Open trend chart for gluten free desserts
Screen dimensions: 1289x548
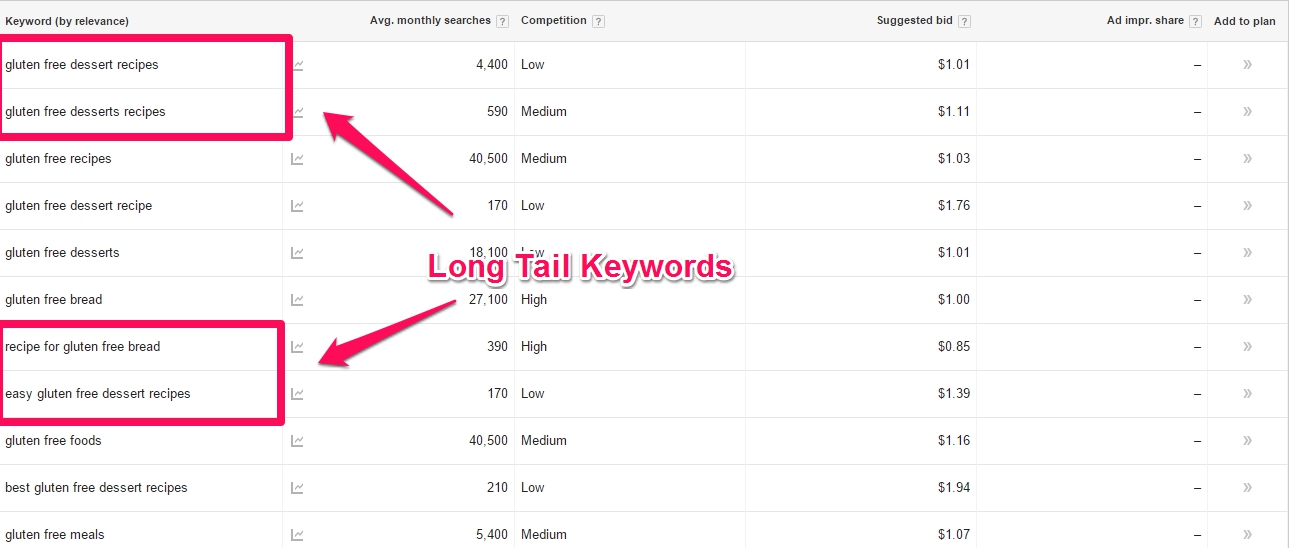pos(297,253)
